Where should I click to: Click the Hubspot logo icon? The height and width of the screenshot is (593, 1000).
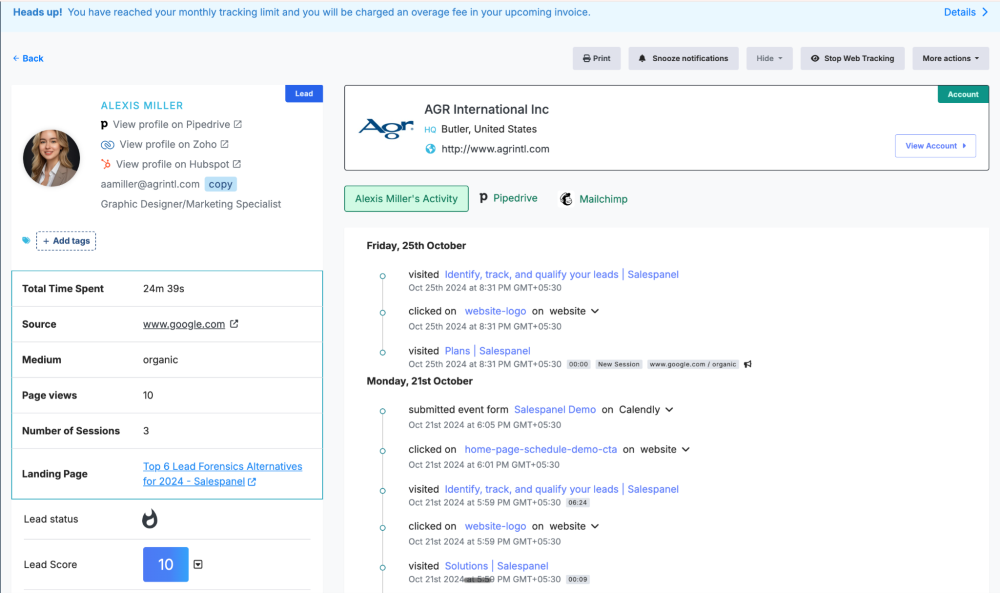(x=106, y=164)
